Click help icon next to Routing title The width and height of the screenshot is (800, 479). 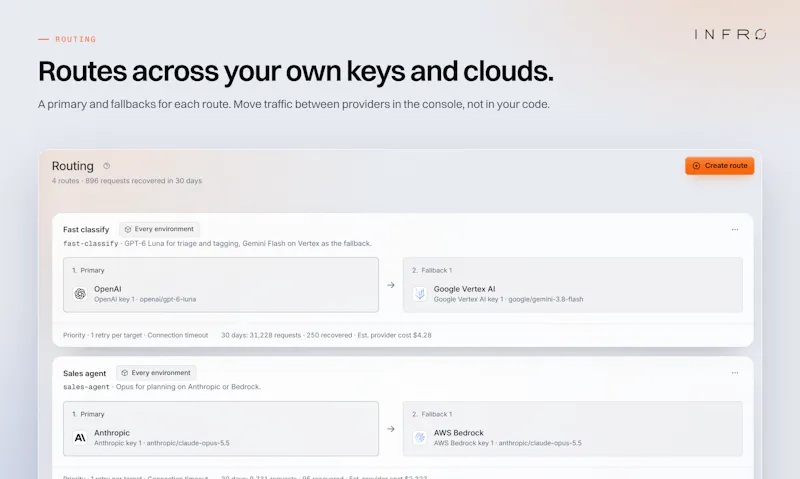107,166
